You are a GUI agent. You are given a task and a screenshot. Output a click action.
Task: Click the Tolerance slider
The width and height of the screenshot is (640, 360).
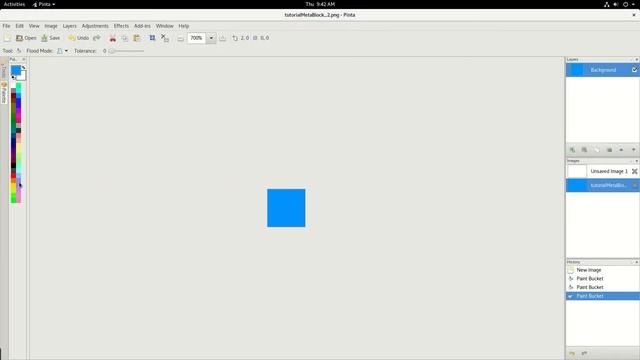(x=127, y=51)
